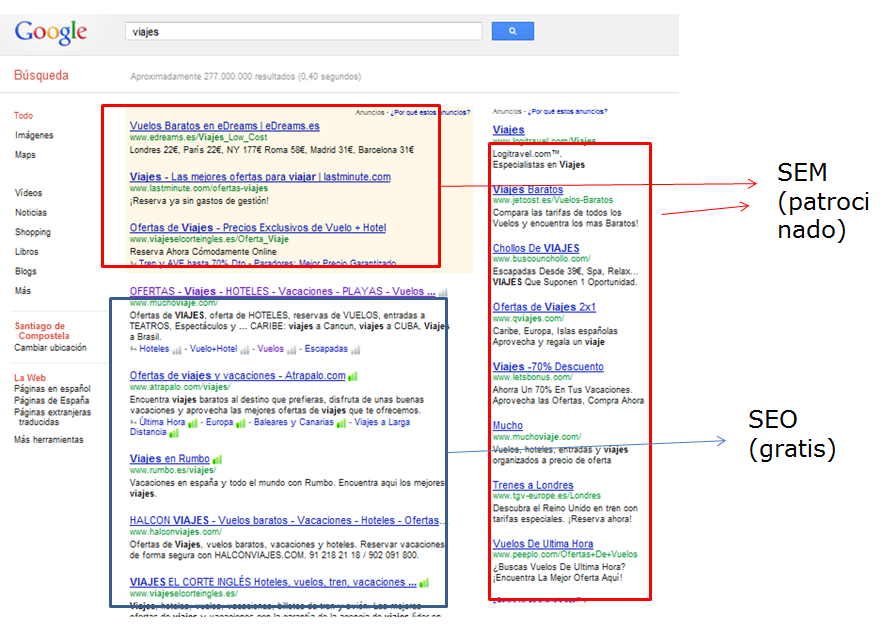Click the www.halconviajes.com/ URL text
Screen dimensions: 892x644
tap(176, 532)
